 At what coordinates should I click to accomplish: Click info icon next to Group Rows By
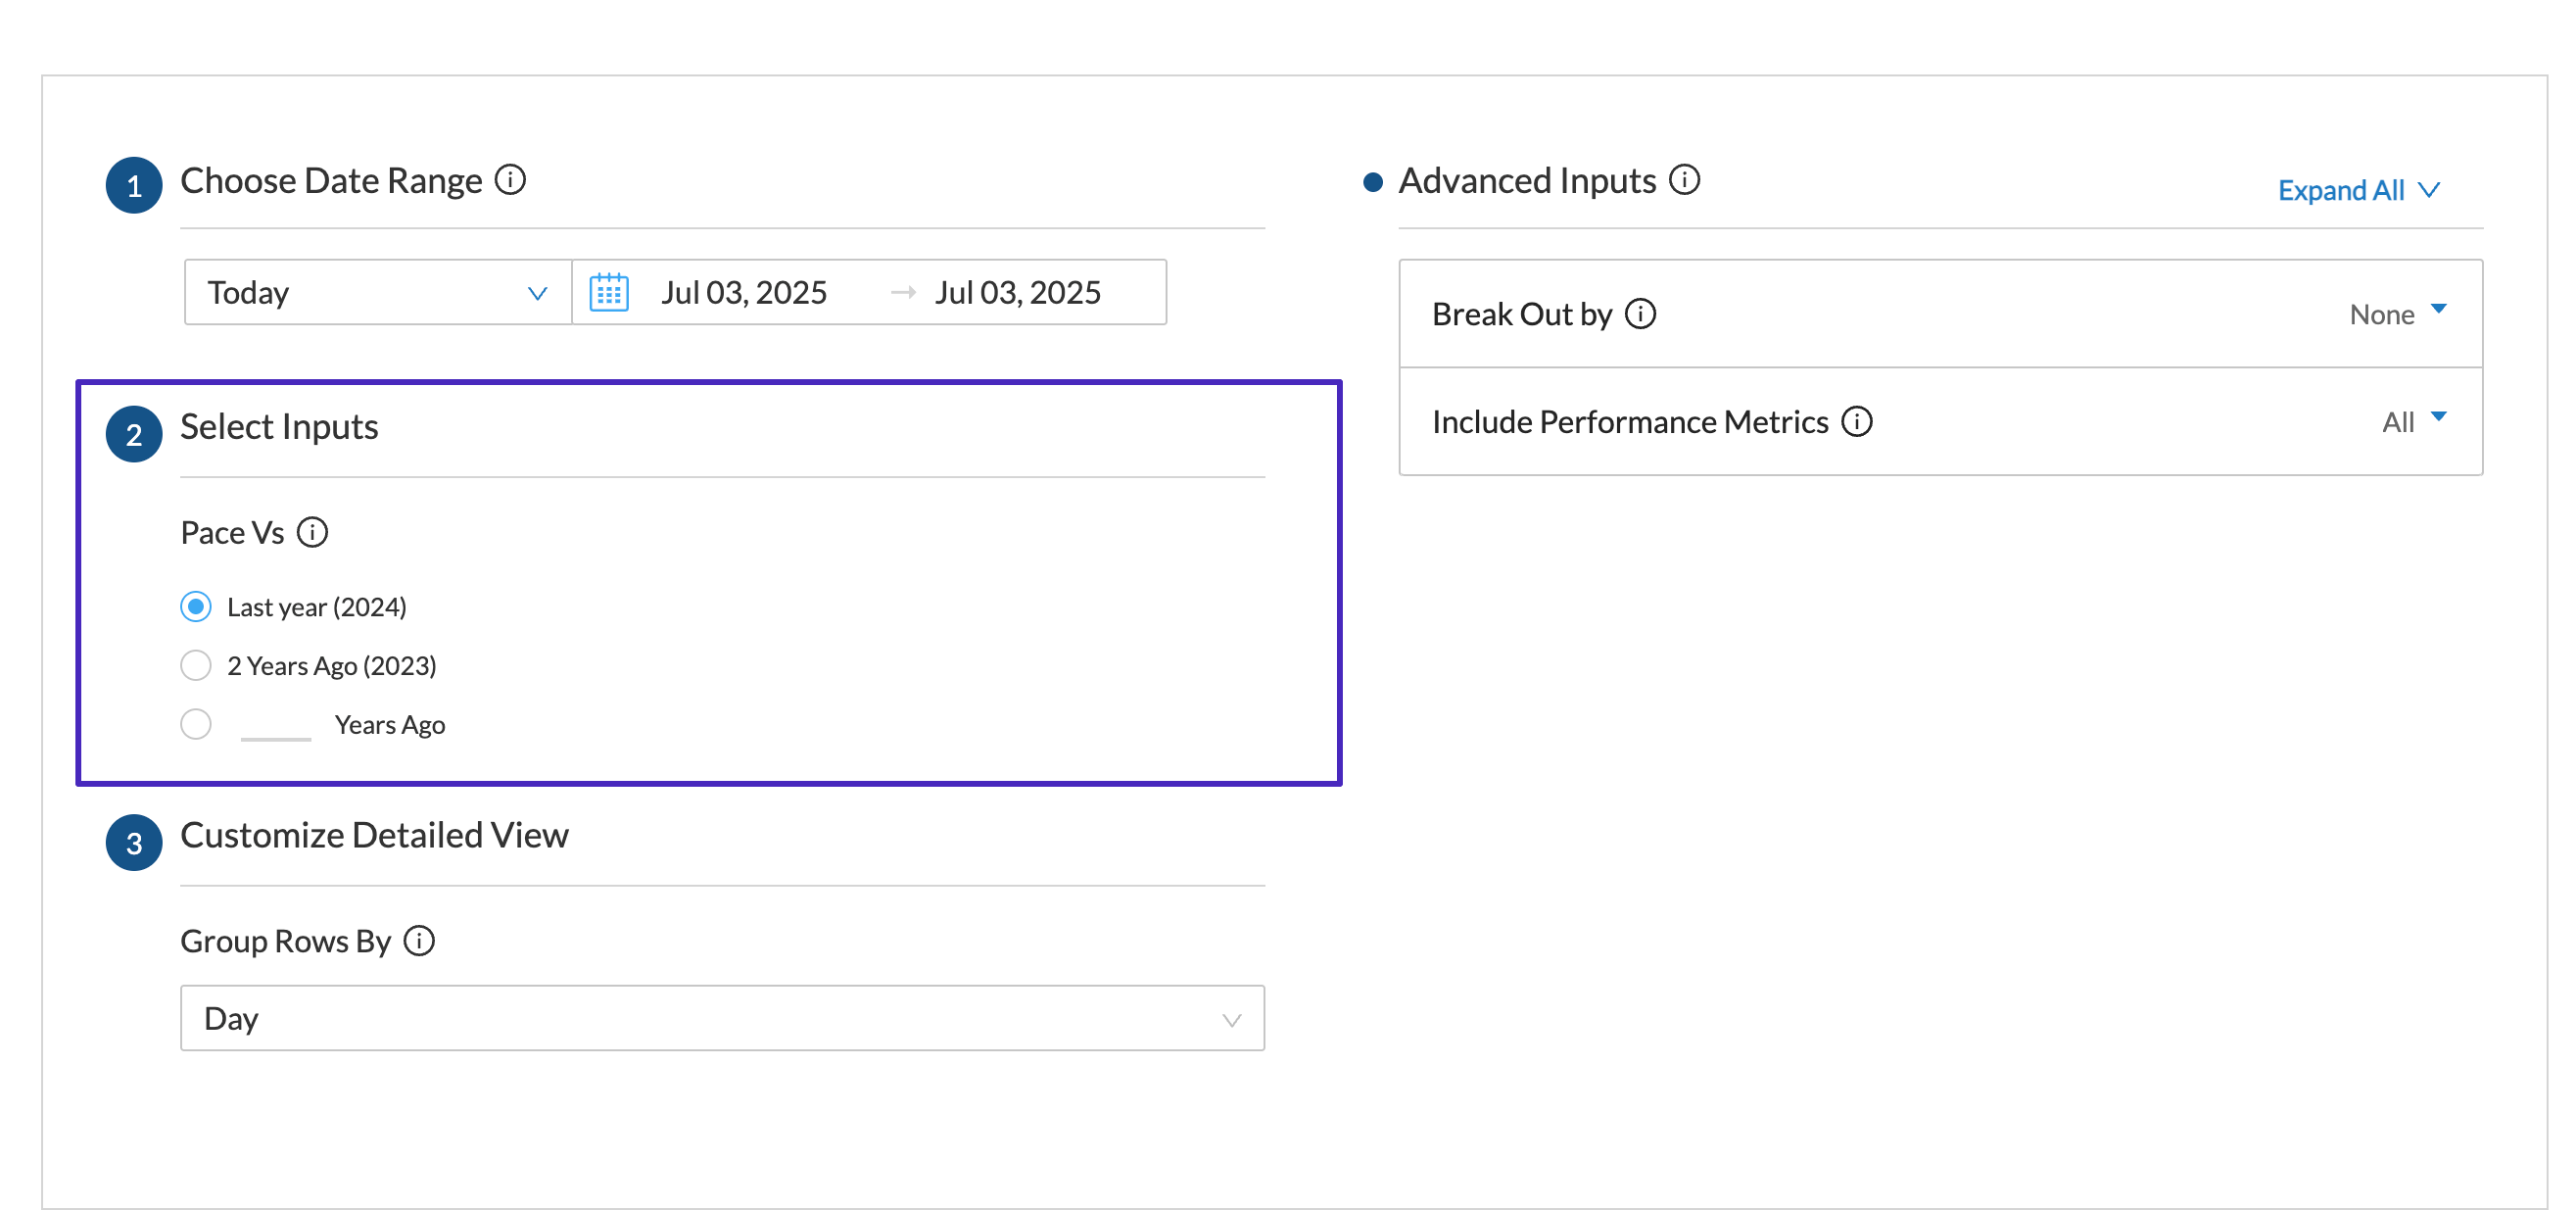click(419, 941)
